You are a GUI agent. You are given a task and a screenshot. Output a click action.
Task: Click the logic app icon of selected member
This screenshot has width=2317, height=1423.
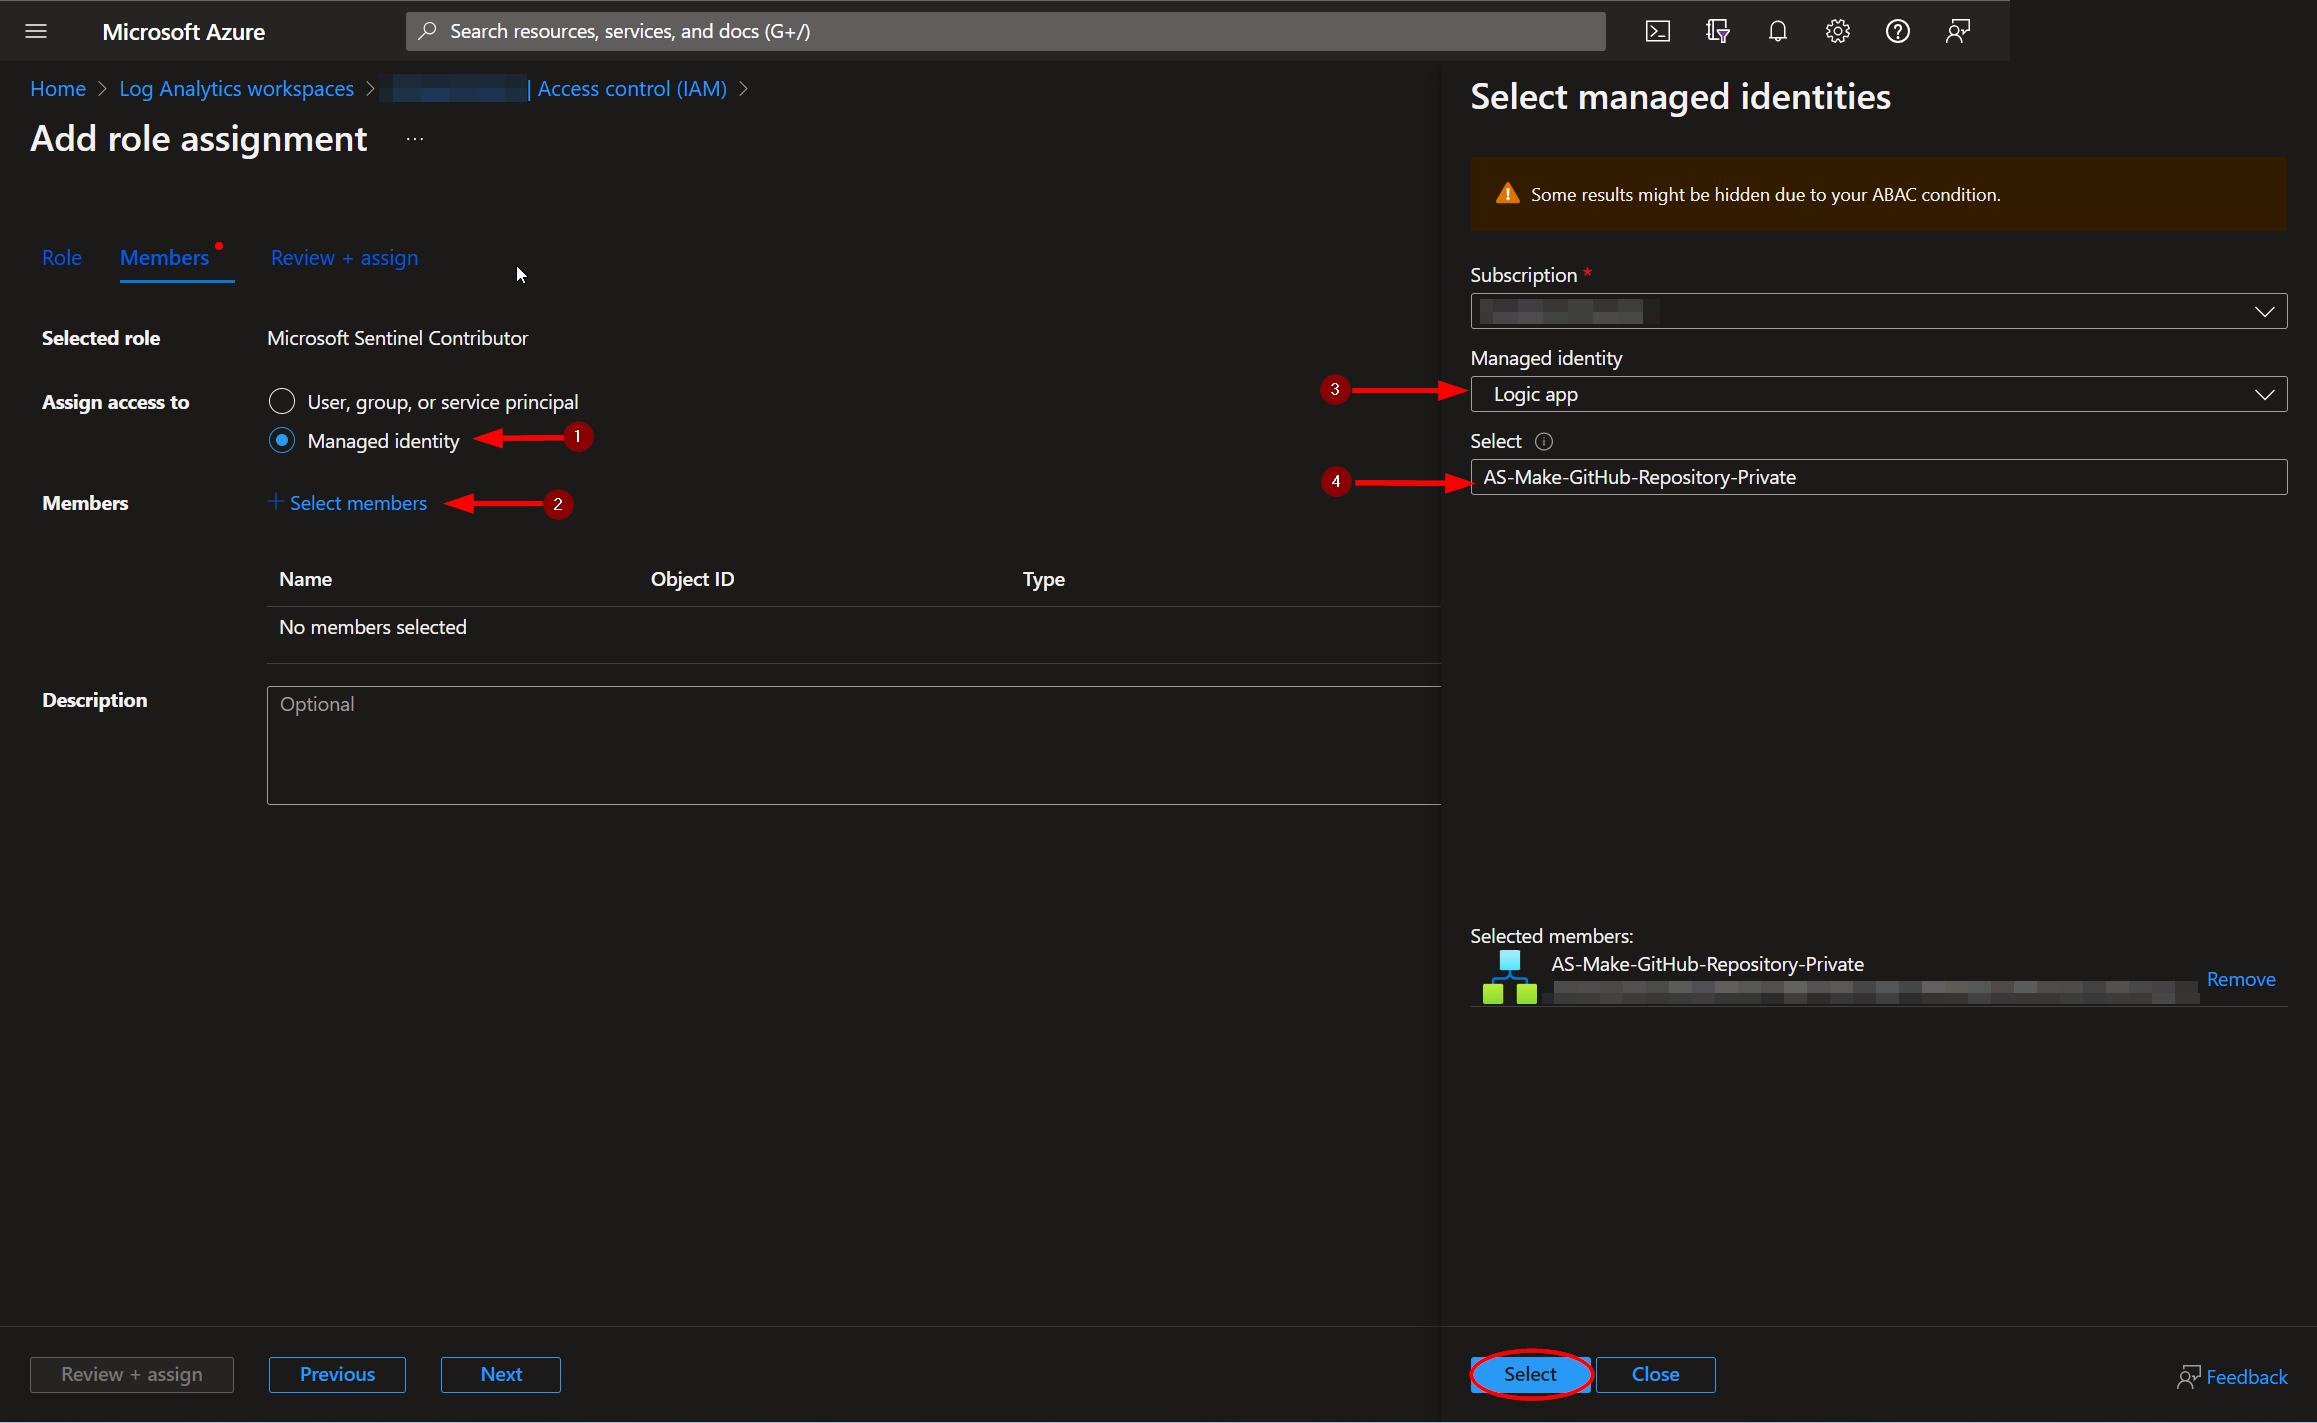[1509, 977]
